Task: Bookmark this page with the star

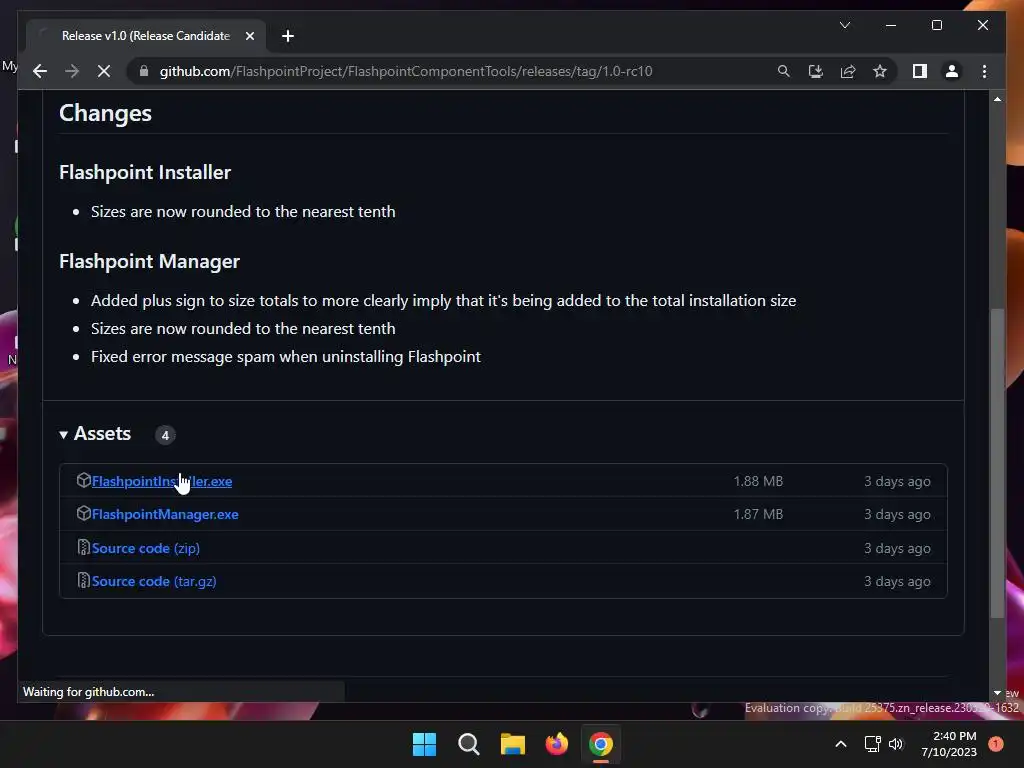Action: (x=880, y=71)
